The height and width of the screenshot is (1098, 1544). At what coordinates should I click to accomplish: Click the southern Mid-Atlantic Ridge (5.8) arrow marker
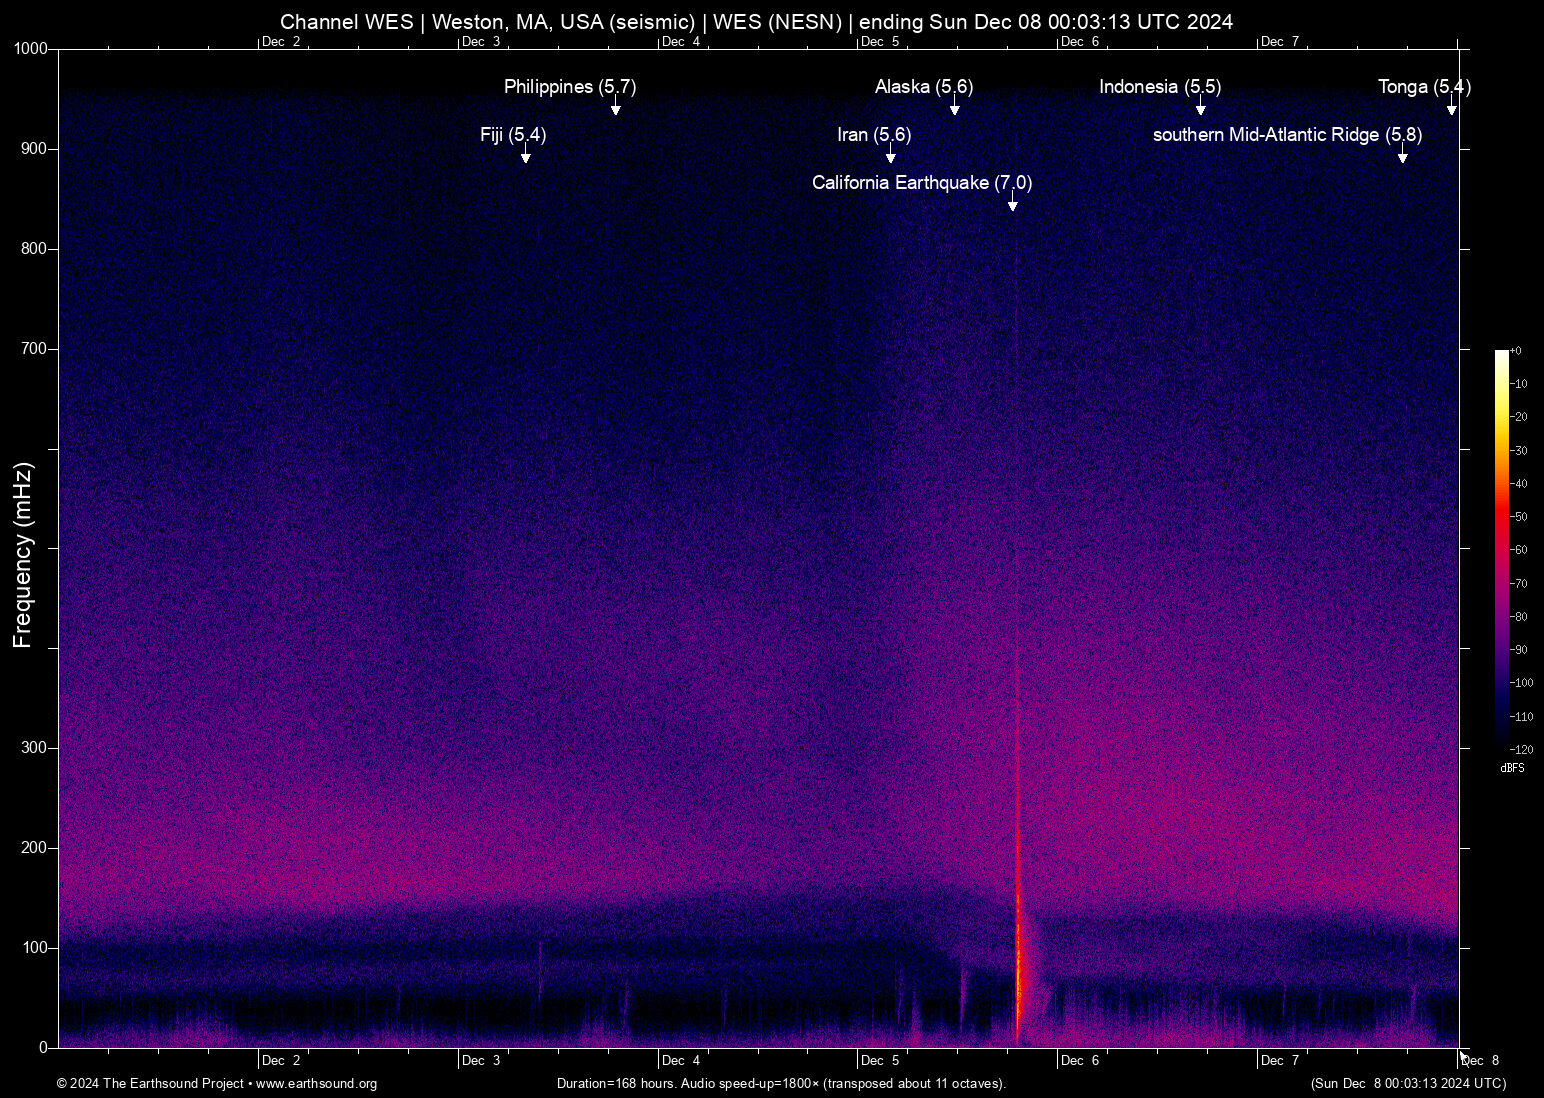pos(1403,153)
